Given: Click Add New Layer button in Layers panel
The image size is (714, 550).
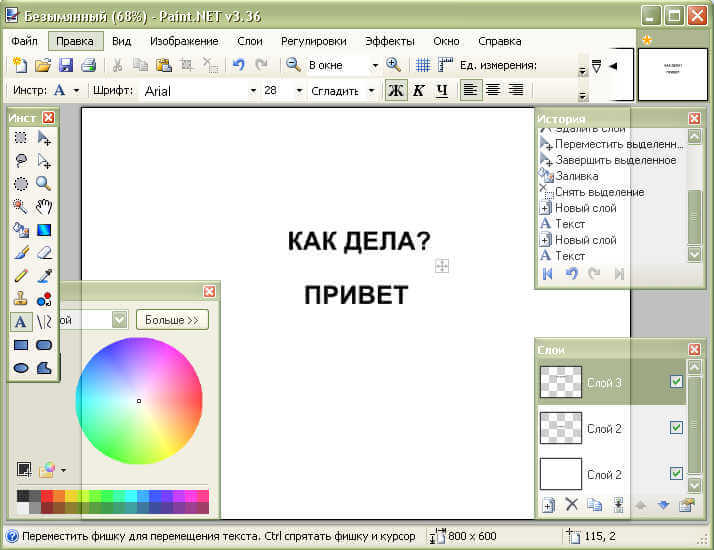Looking at the screenshot, I should [x=549, y=505].
